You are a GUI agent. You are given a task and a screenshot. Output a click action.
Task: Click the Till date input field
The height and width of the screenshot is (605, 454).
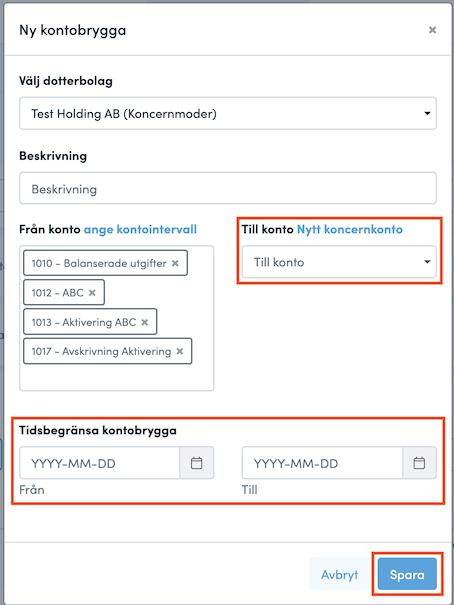(322, 463)
